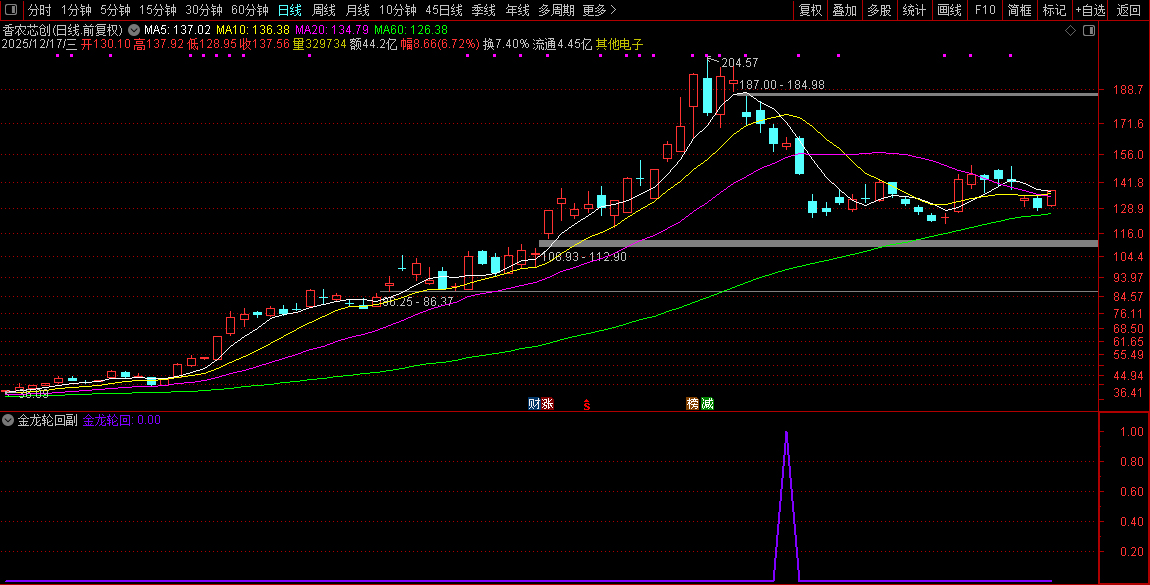Add stock via +自选 button
The image size is (1150, 585).
point(1091,11)
